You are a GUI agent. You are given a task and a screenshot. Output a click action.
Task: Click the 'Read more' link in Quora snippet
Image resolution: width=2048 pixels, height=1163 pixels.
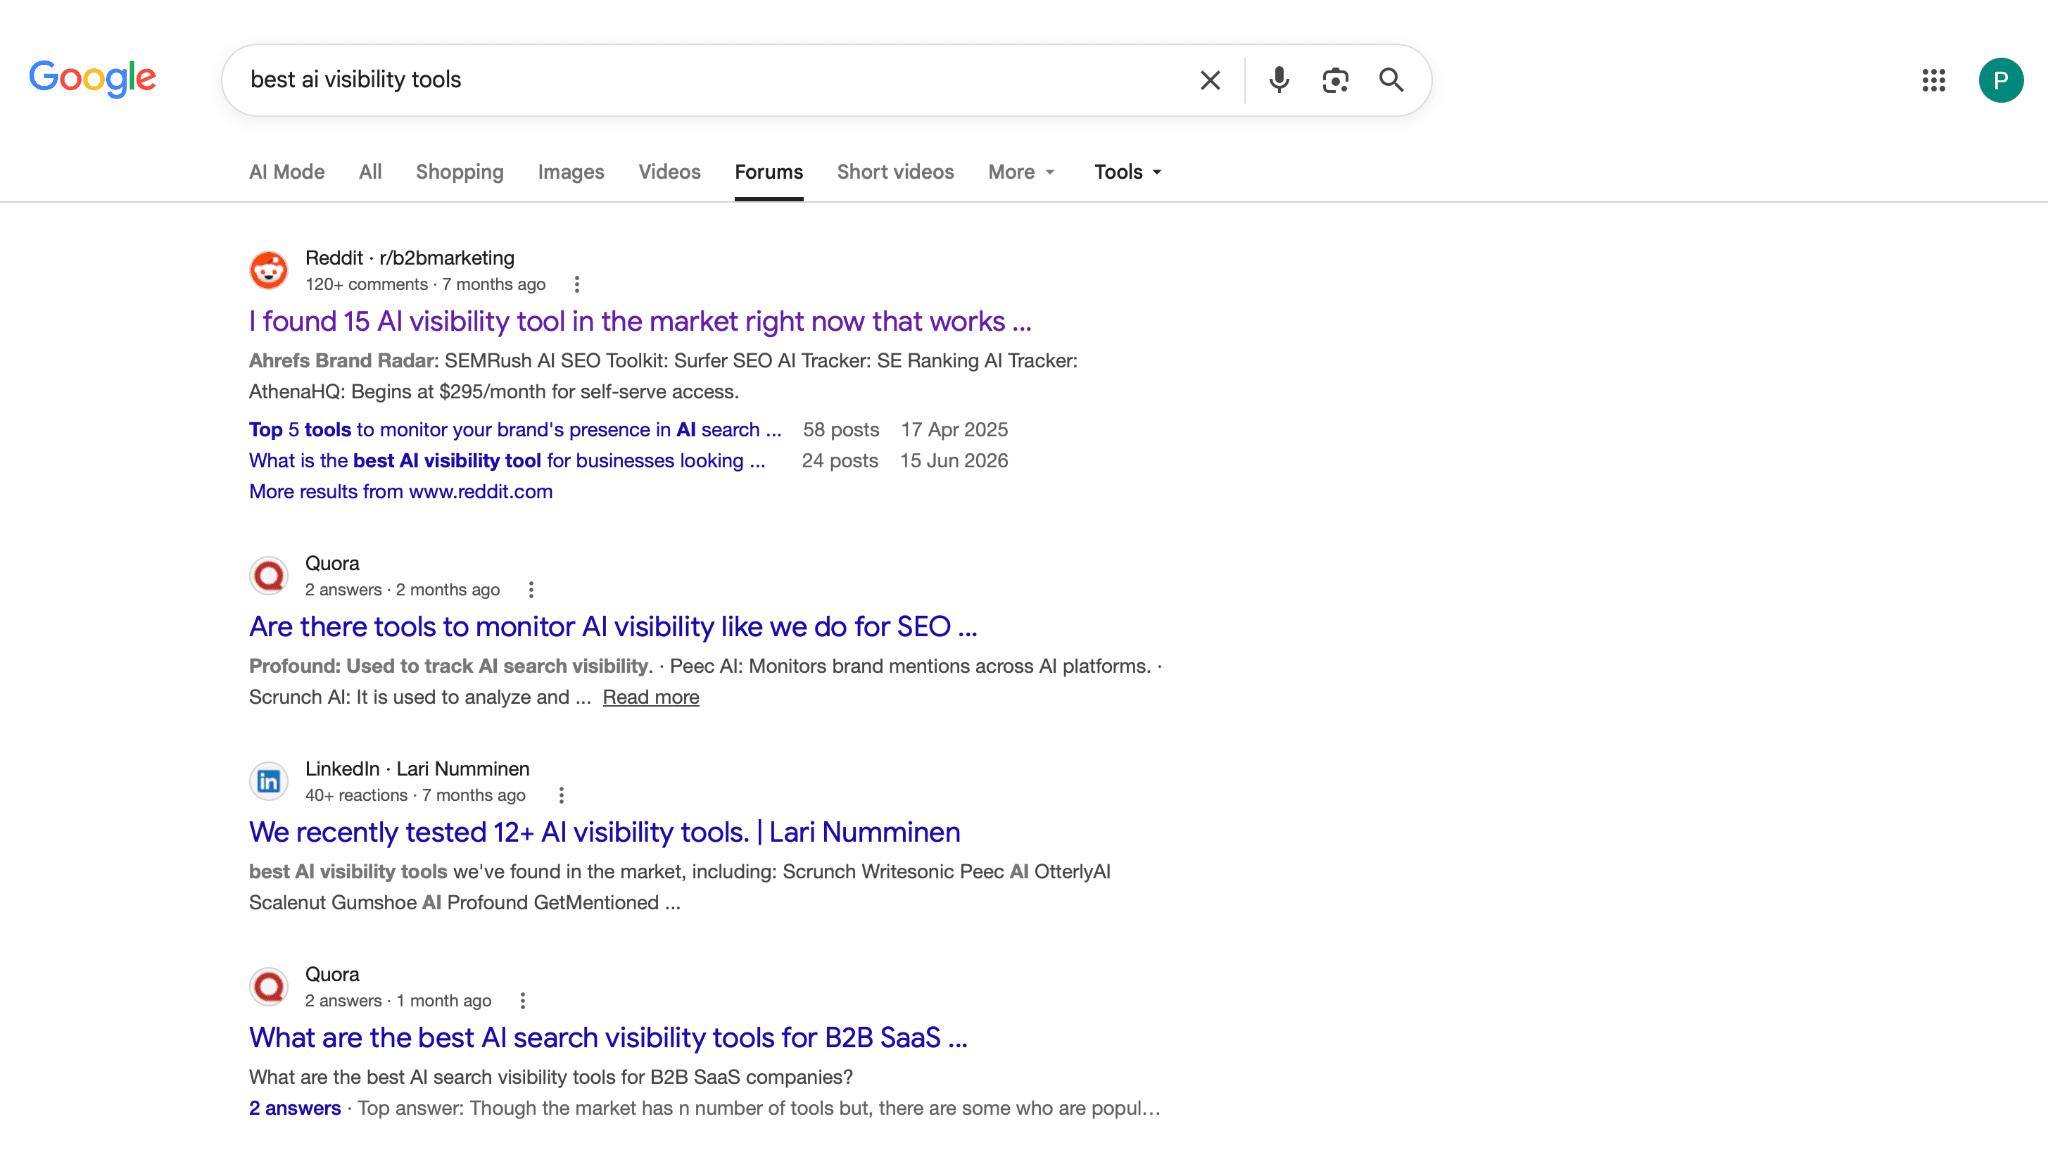[651, 697]
